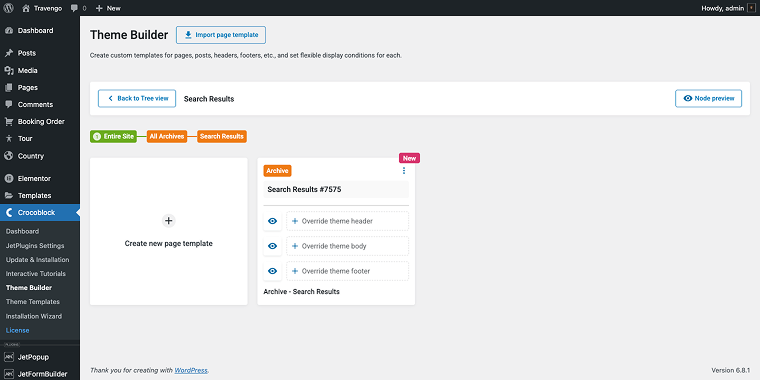
Task: Toggle header visibility eye icon
Action: pos(272,221)
